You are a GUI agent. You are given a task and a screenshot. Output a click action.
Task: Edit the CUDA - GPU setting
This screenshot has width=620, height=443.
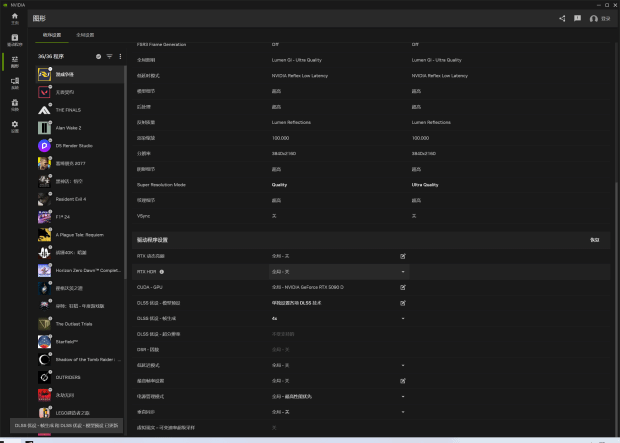click(403, 288)
